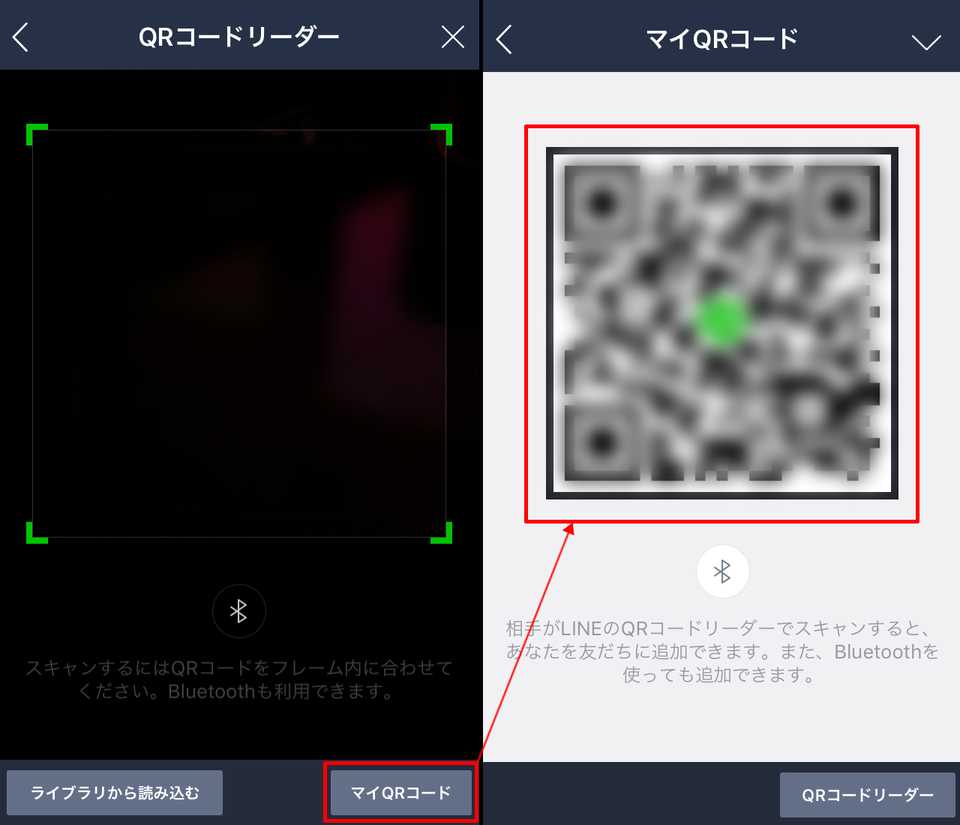Switch to QRコードリーダー via the bottom button
The image size is (960, 825).
pyautogui.click(x=867, y=794)
